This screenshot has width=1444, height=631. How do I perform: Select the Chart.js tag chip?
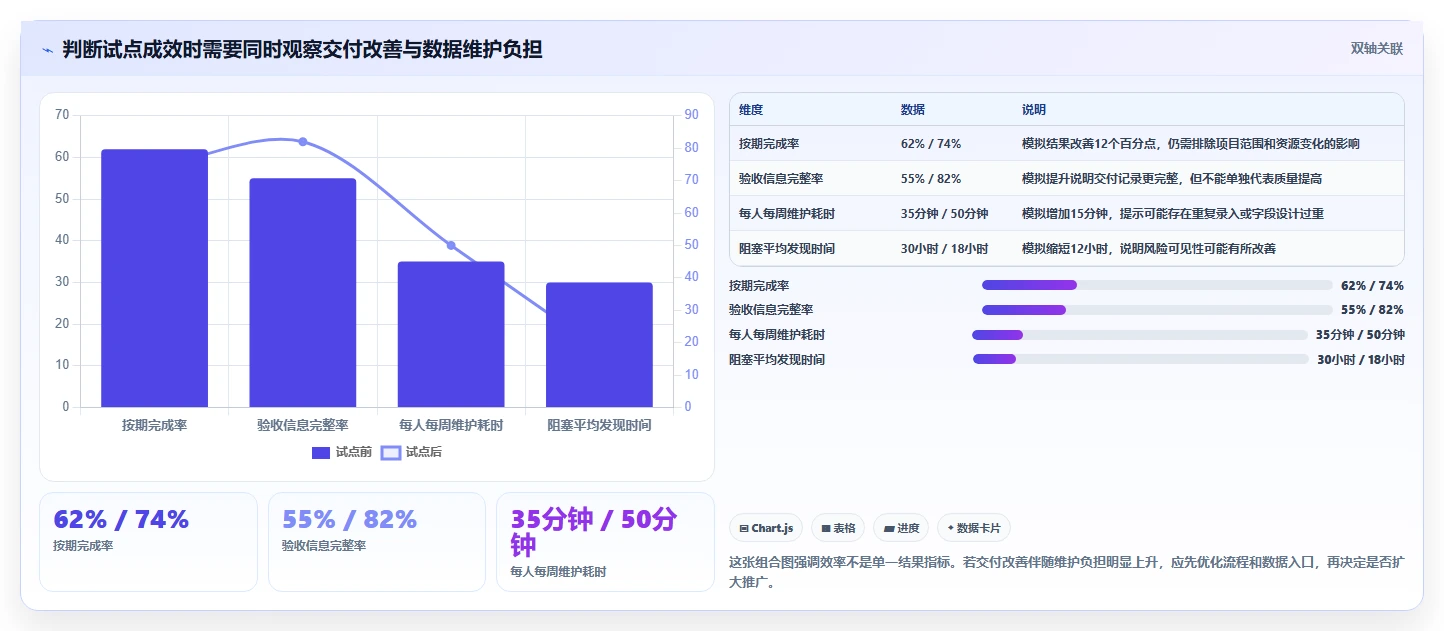766,528
